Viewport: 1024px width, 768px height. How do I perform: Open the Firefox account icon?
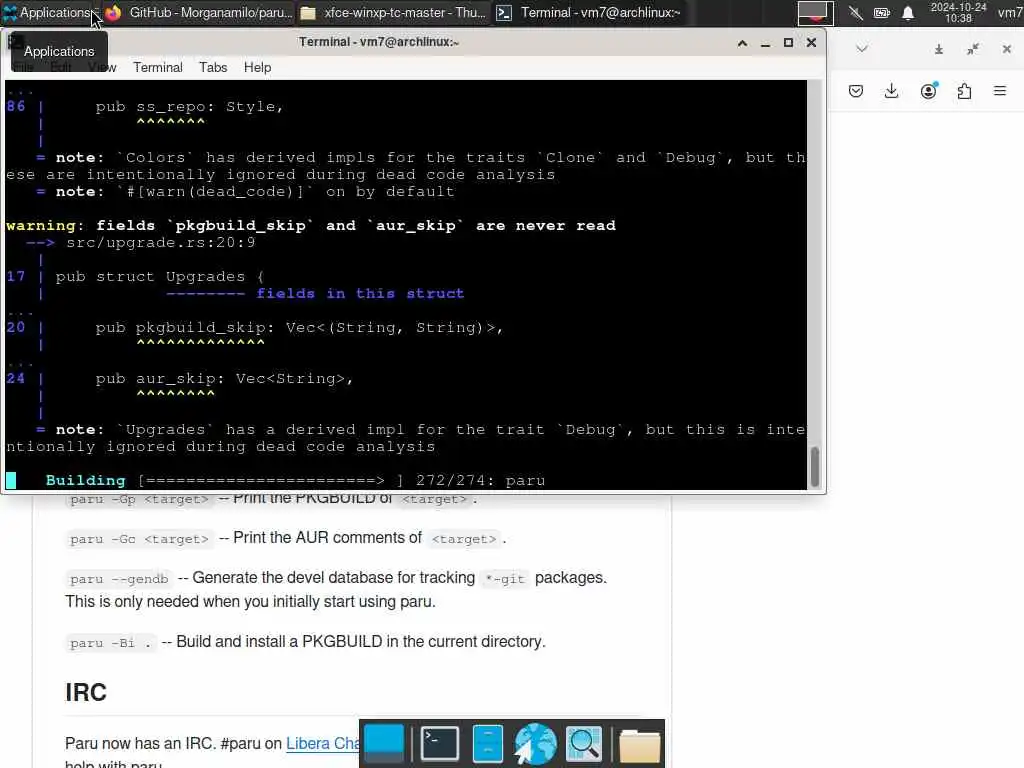click(x=929, y=91)
